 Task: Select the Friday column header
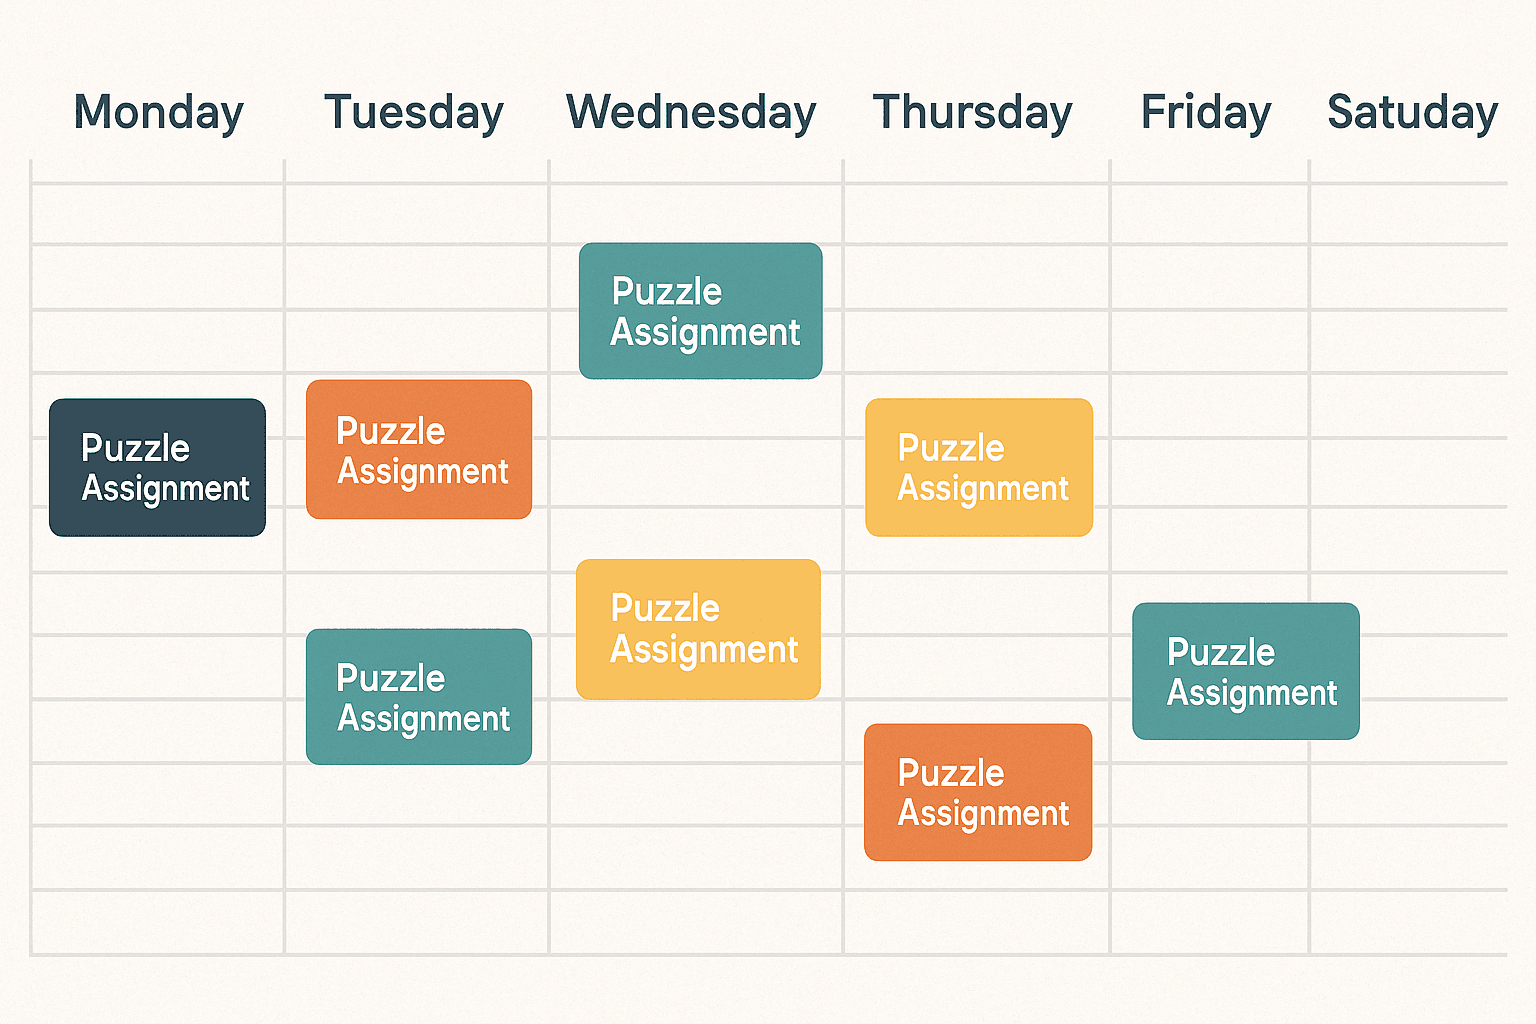coord(1206,112)
